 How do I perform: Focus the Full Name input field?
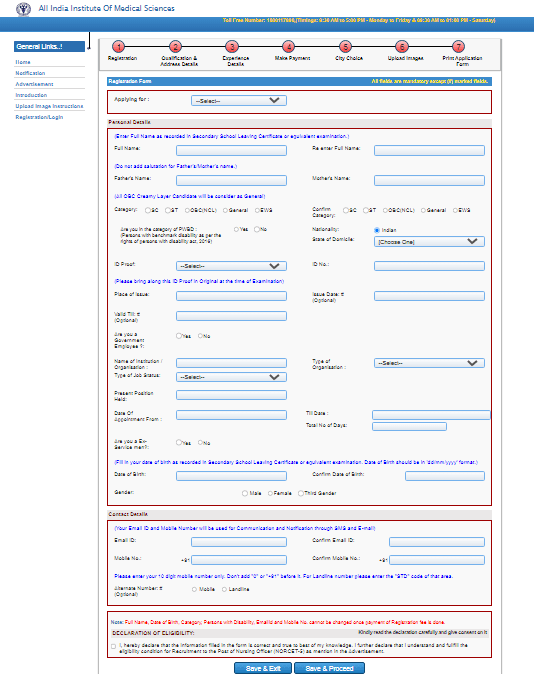[x=231, y=150]
